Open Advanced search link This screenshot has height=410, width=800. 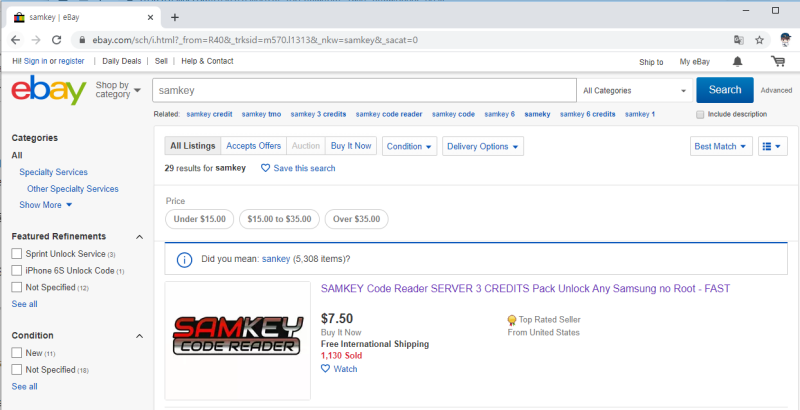coord(777,90)
